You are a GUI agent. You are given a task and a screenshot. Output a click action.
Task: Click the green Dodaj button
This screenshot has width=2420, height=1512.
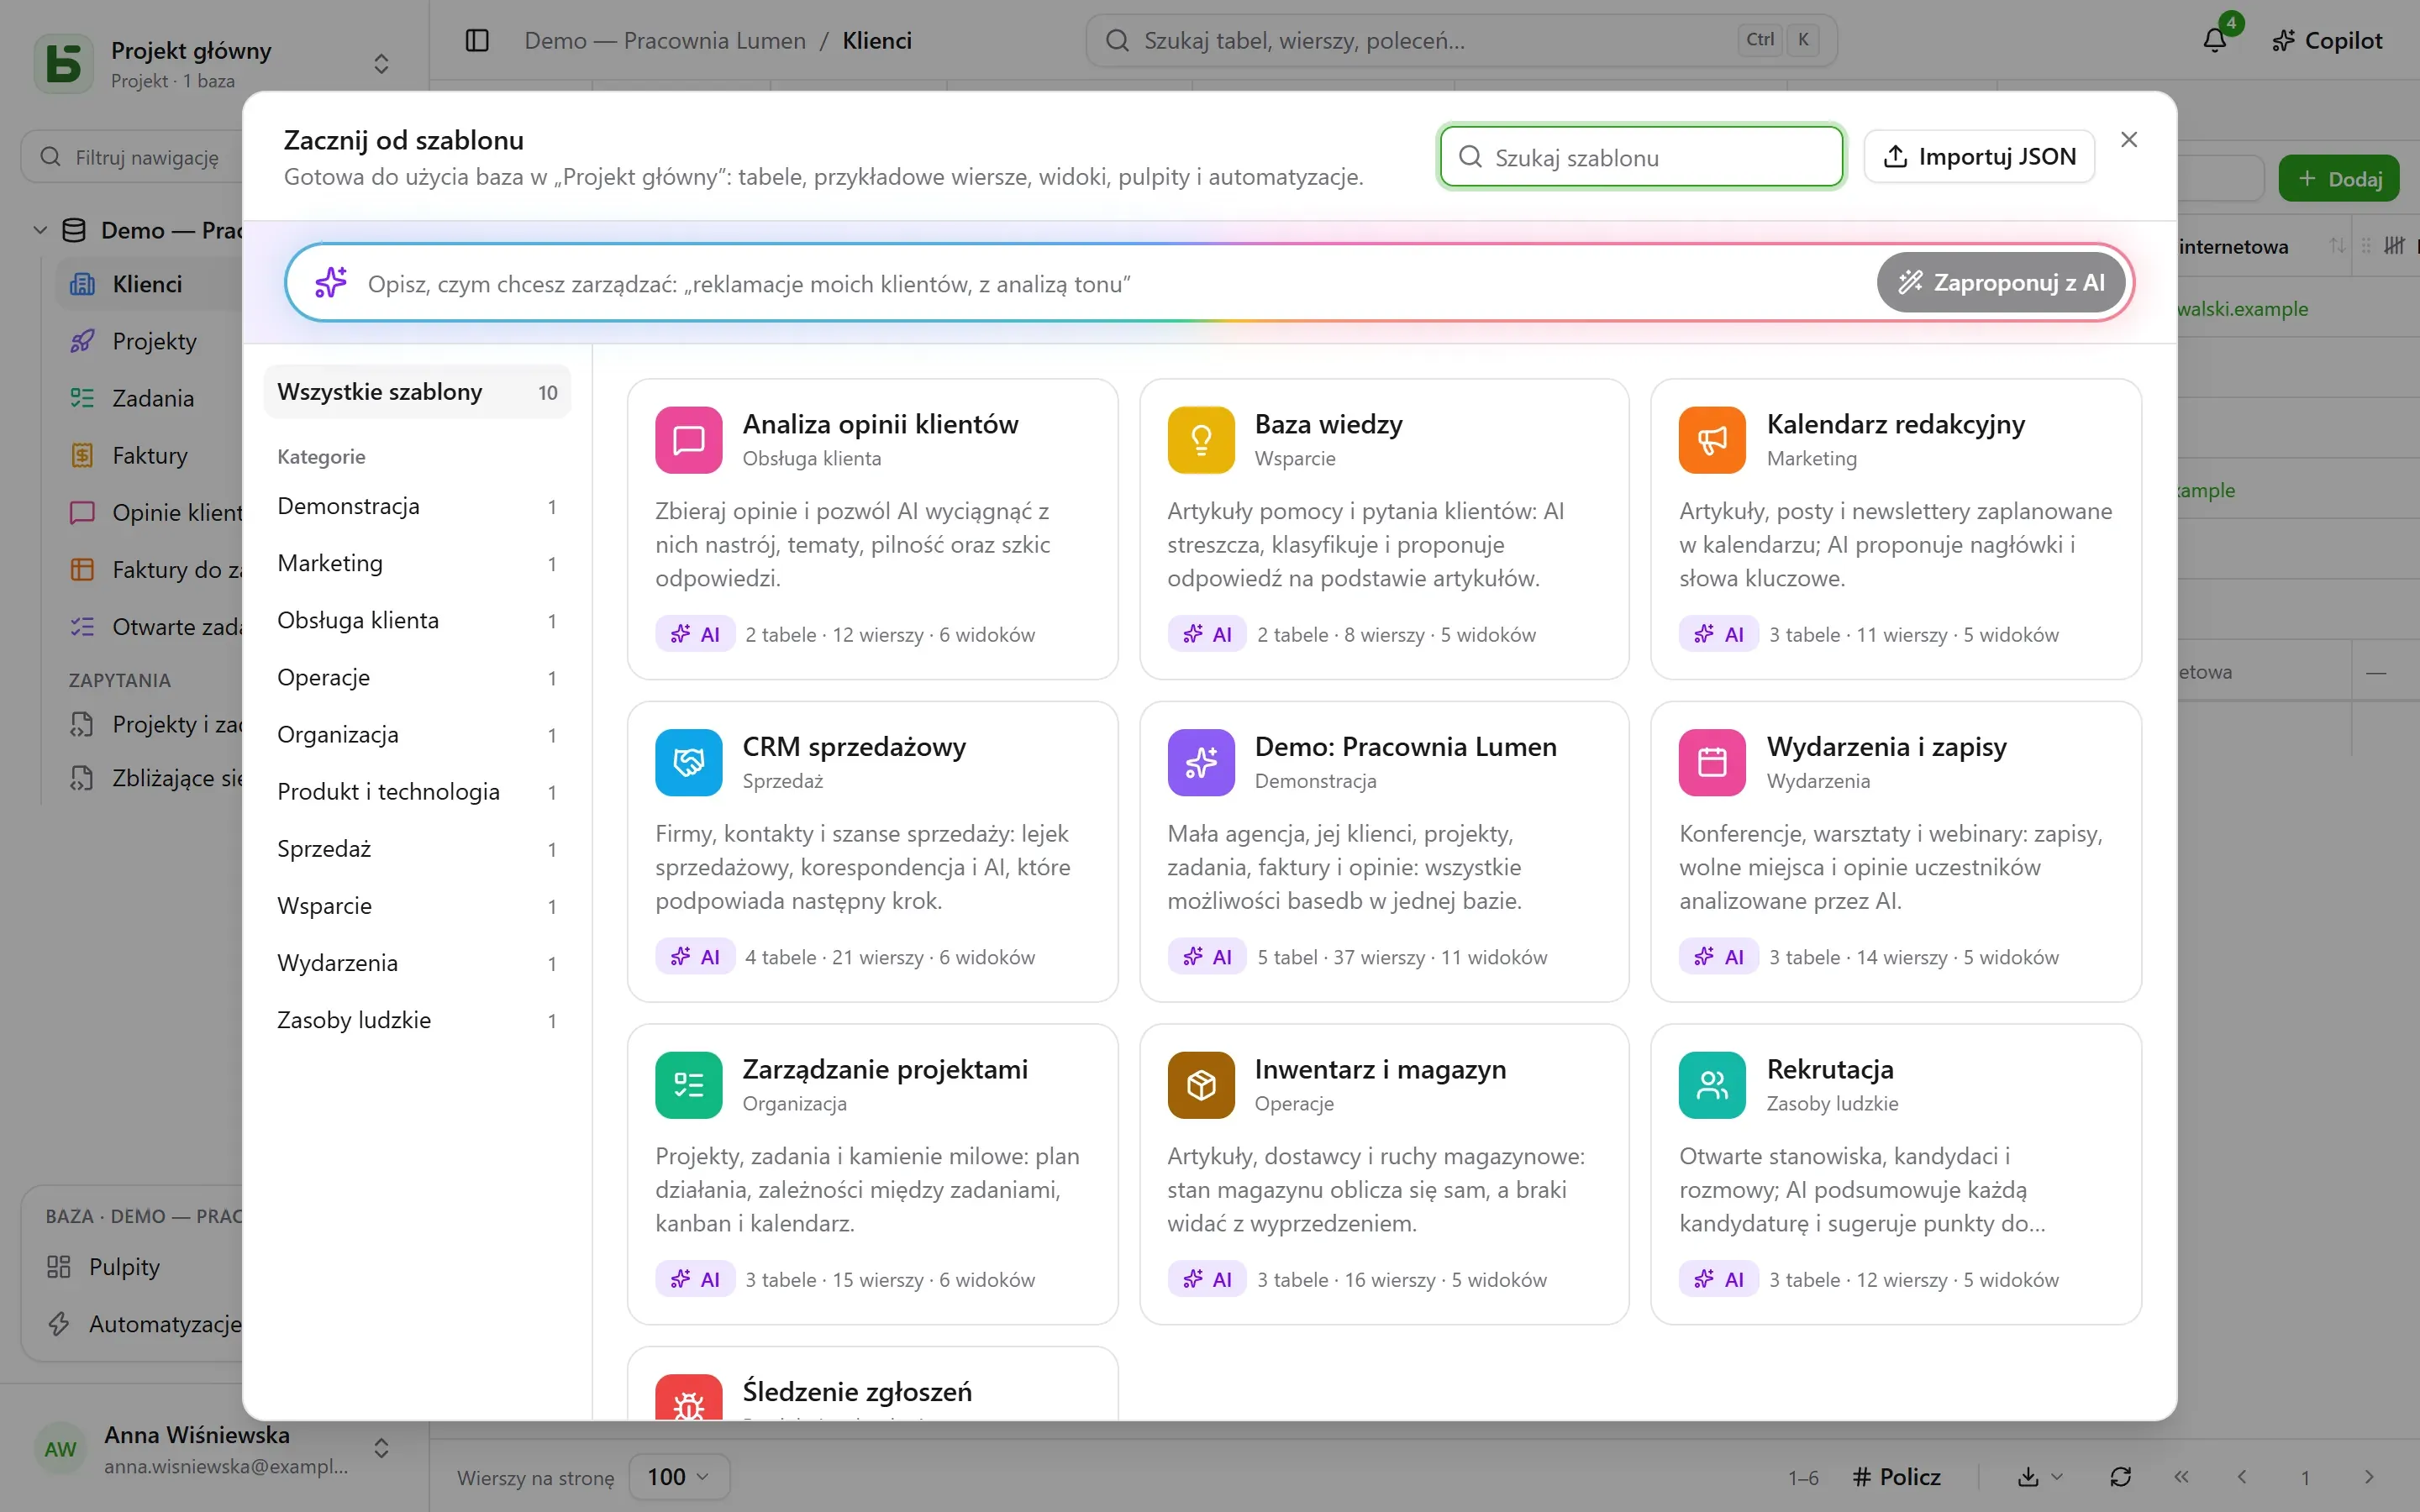pyautogui.click(x=2339, y=179)
